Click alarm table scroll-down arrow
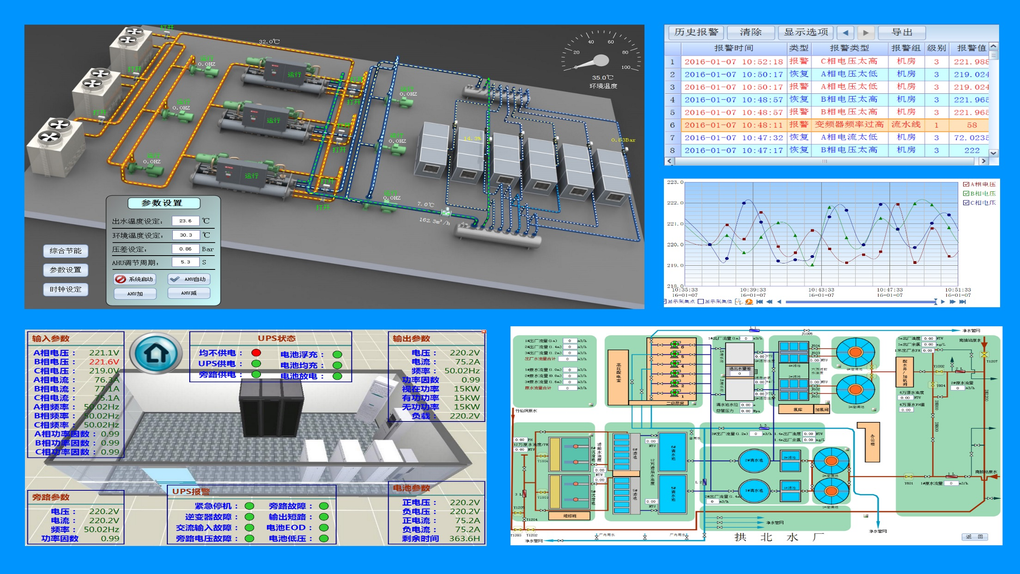The image size is (1020, 574). (993, 152)
